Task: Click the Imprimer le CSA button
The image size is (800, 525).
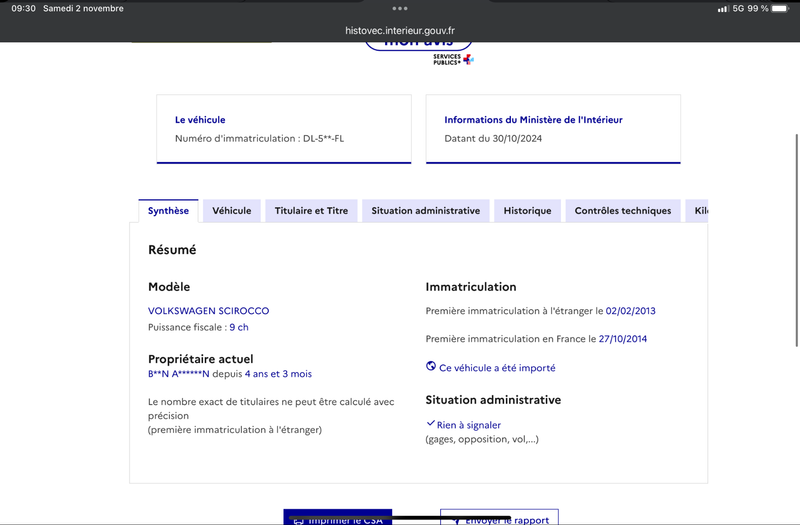Action: [x=338, y=517]
